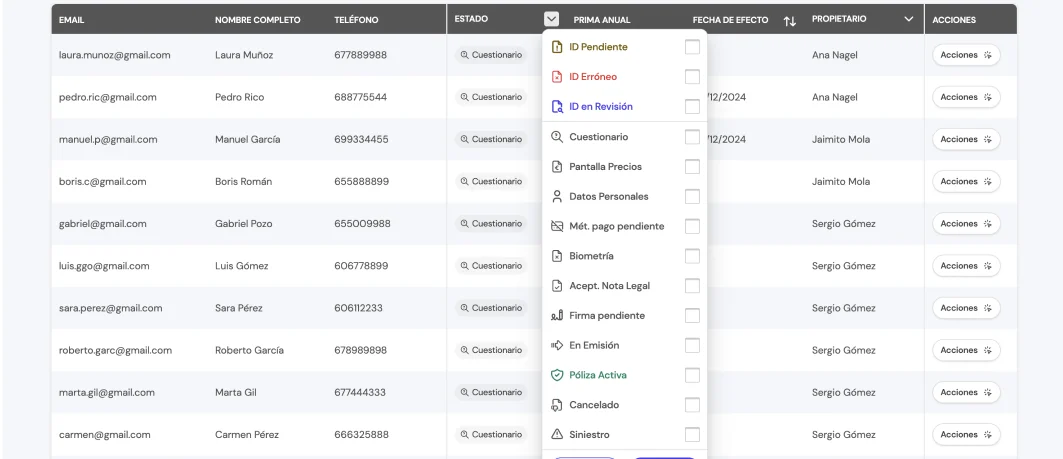
Task: Click phone number 699334455
Action: [x=361, y=139]
